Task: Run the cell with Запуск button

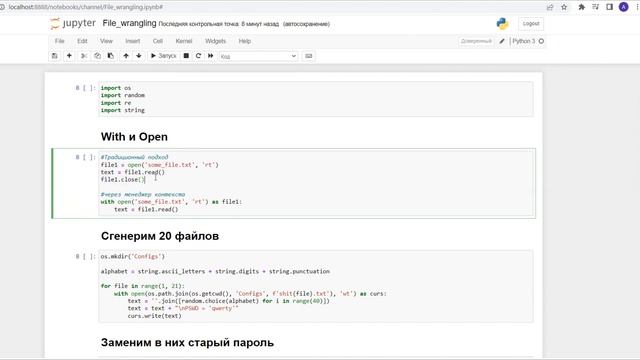Action: (x=163, y=56)
